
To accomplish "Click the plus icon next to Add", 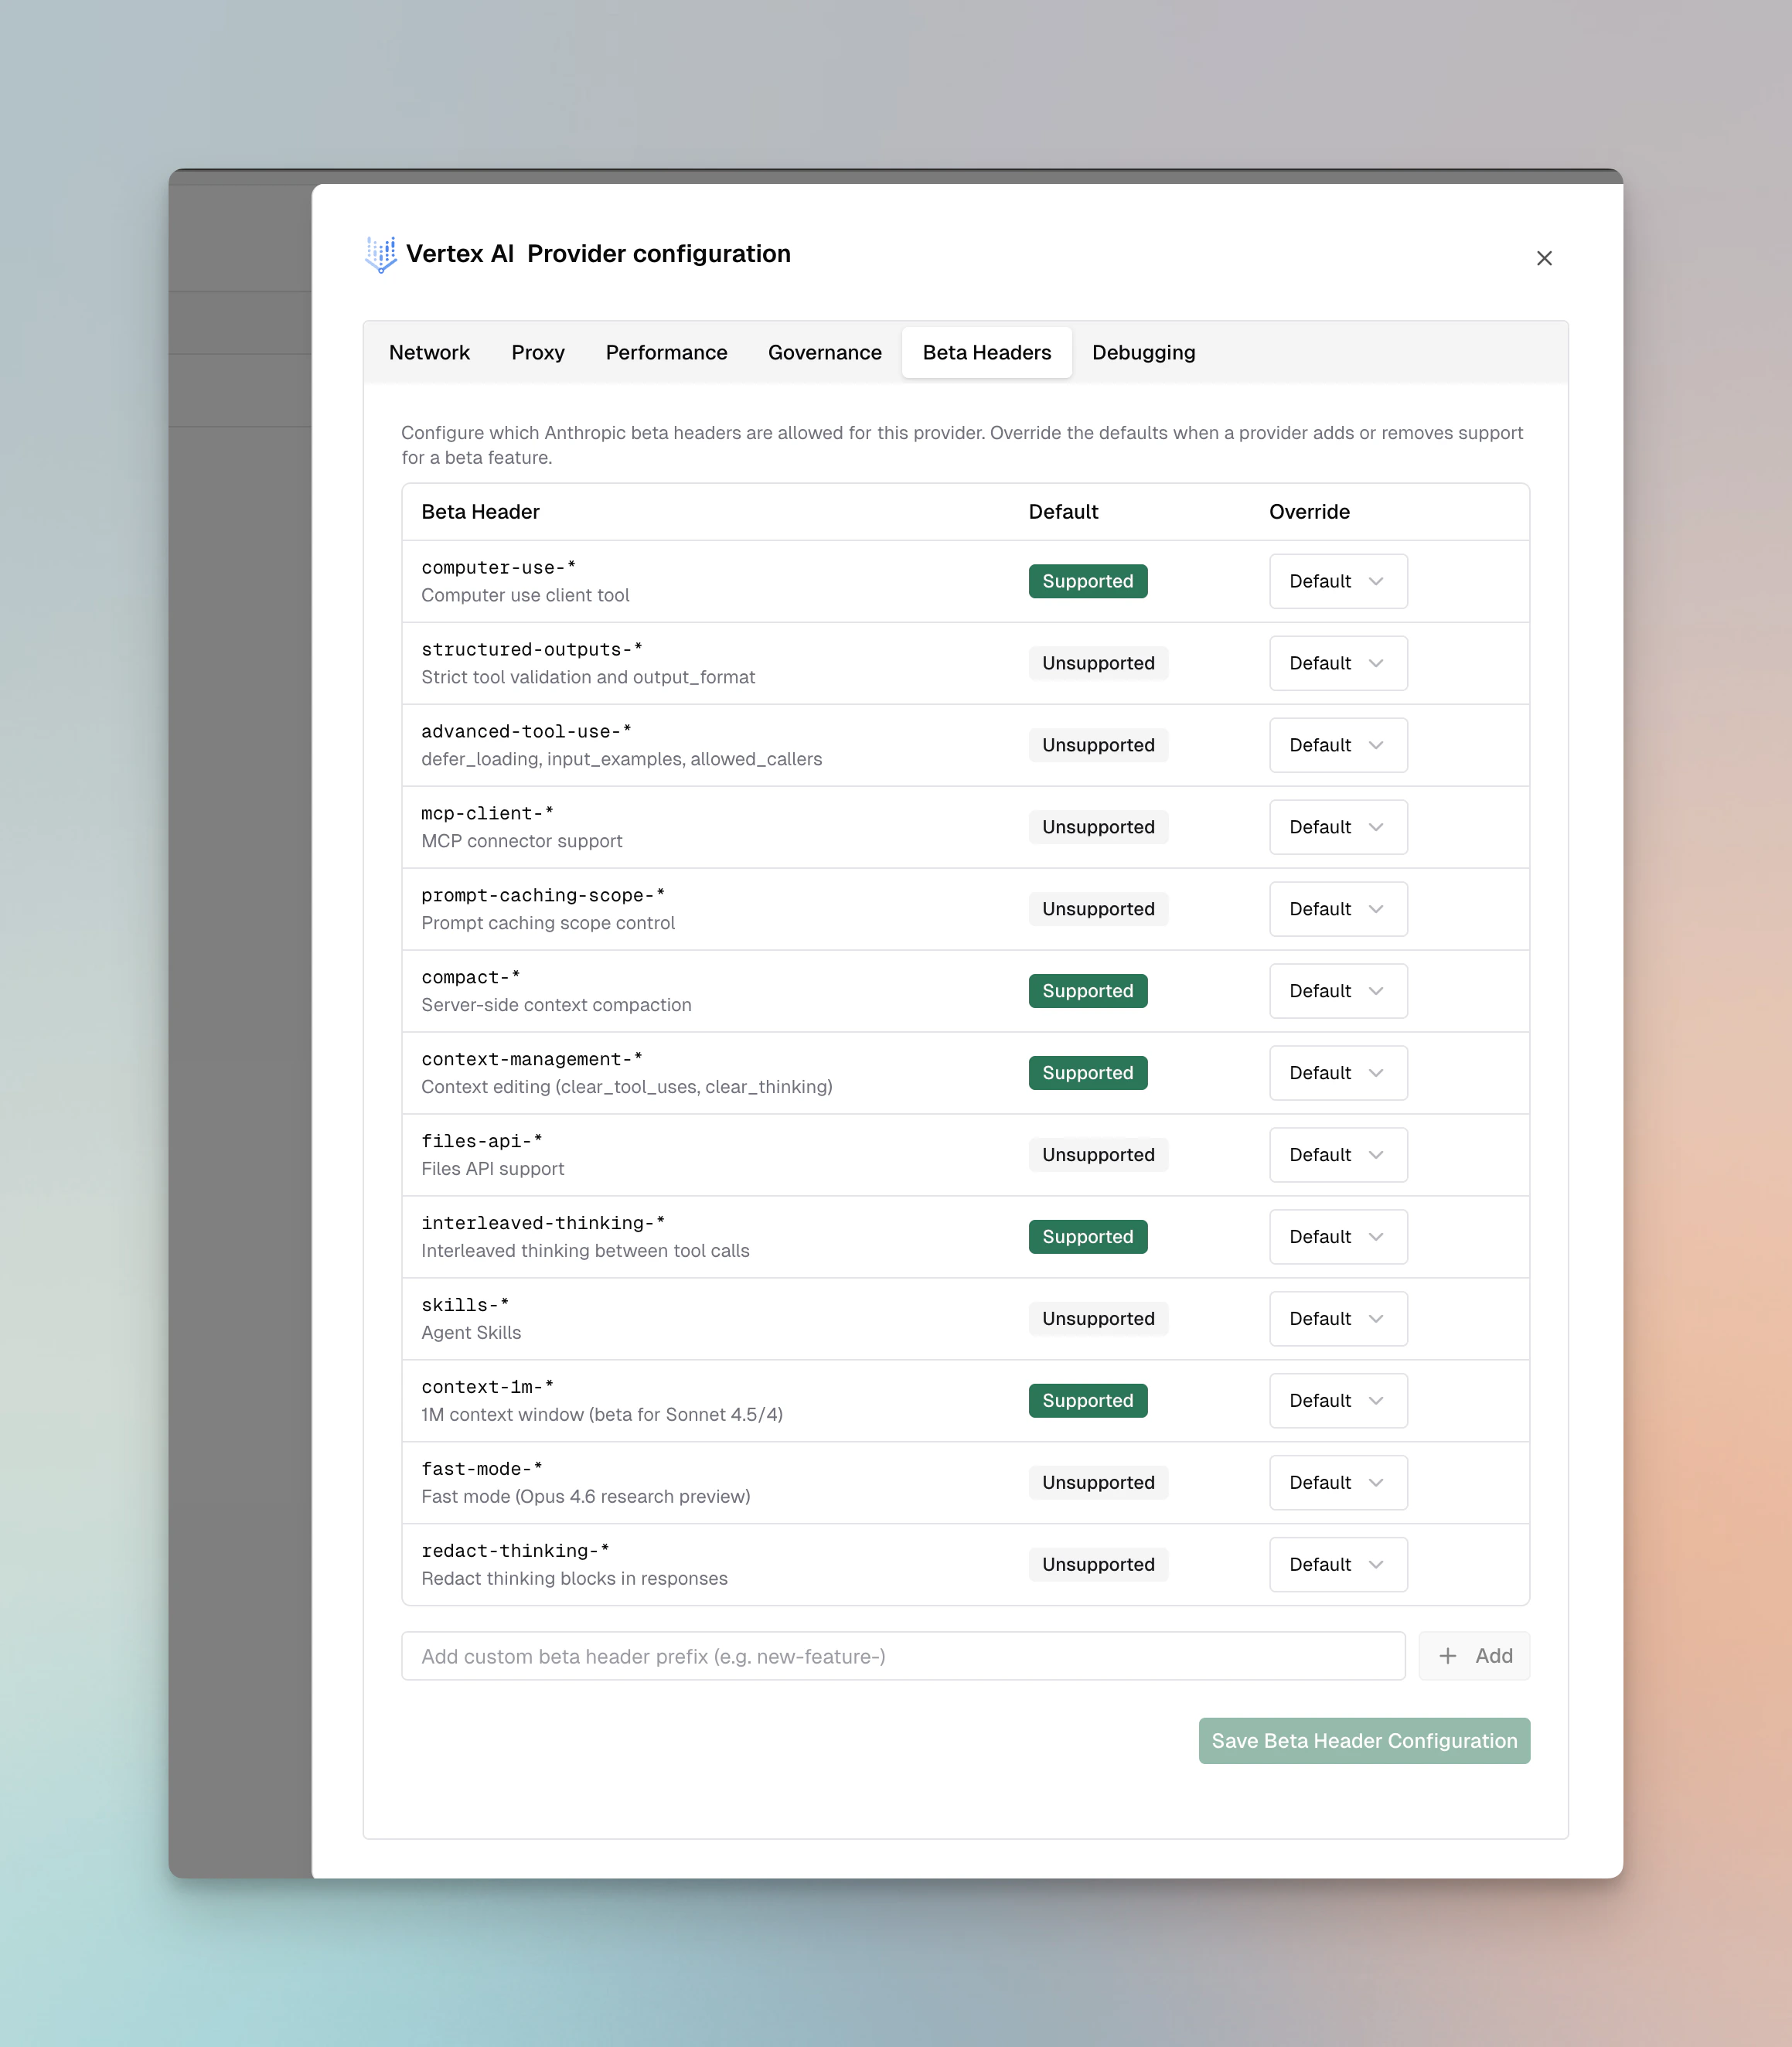I will 1447,1655.
